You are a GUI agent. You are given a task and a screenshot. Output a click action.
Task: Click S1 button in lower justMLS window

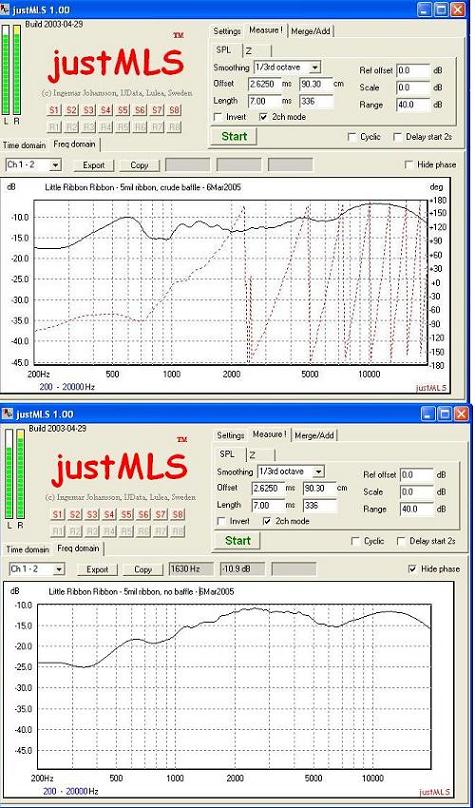tap(58, 514)
